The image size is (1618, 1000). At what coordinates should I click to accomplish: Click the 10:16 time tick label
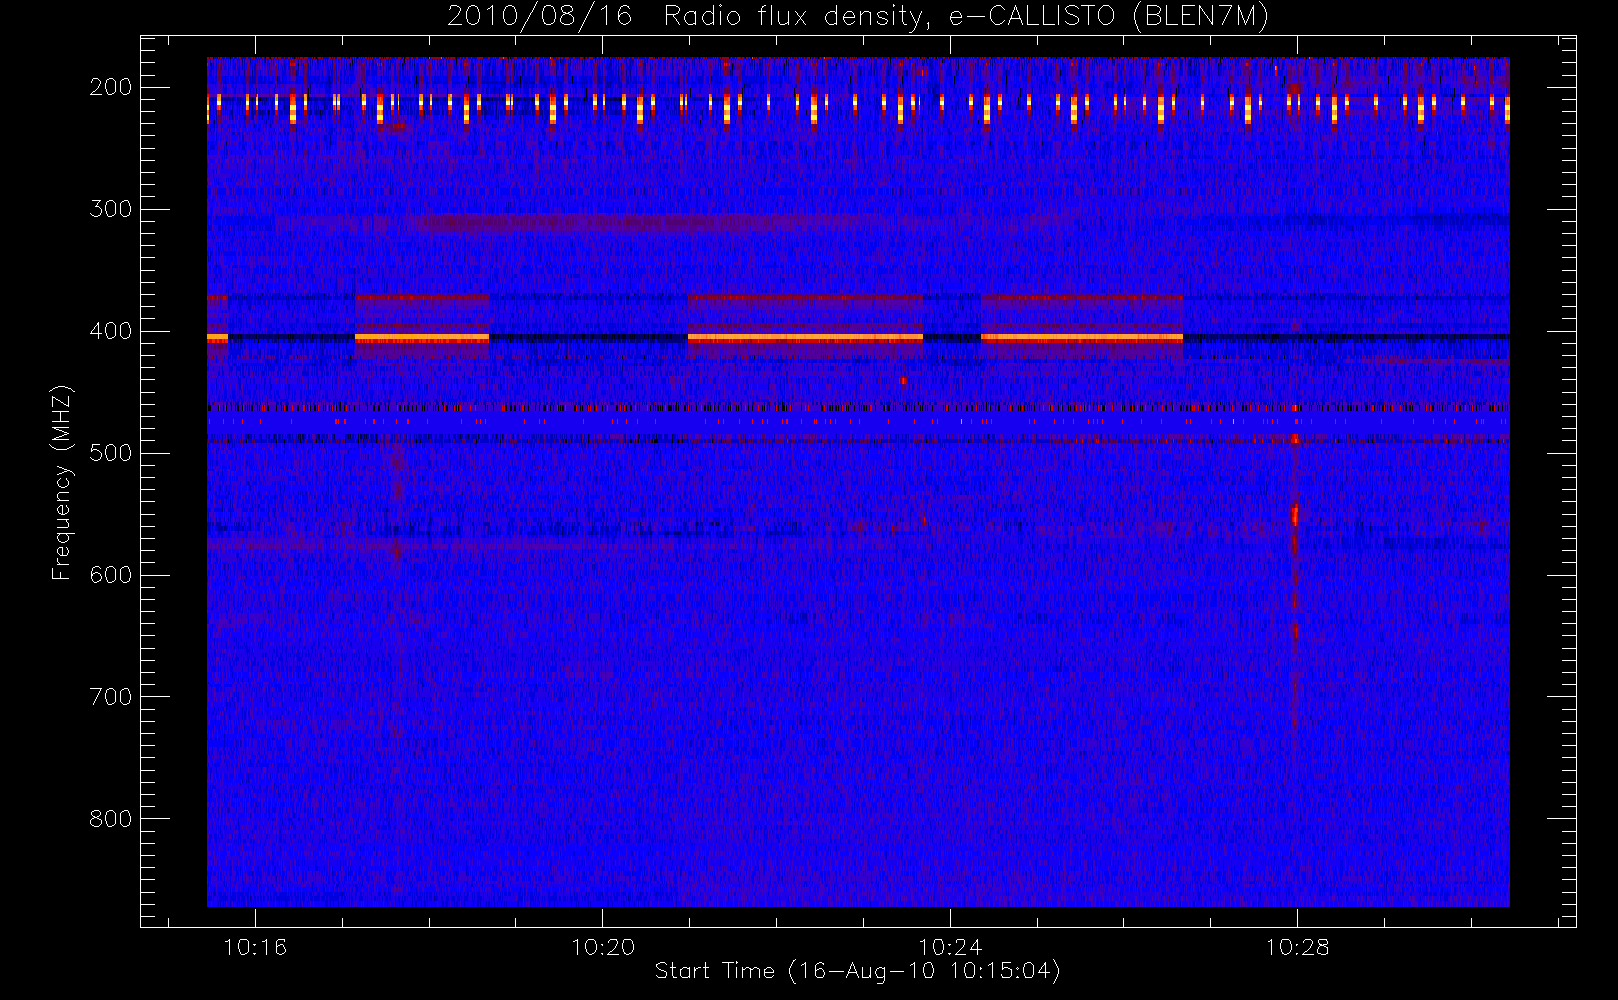[x=255, y=947]
